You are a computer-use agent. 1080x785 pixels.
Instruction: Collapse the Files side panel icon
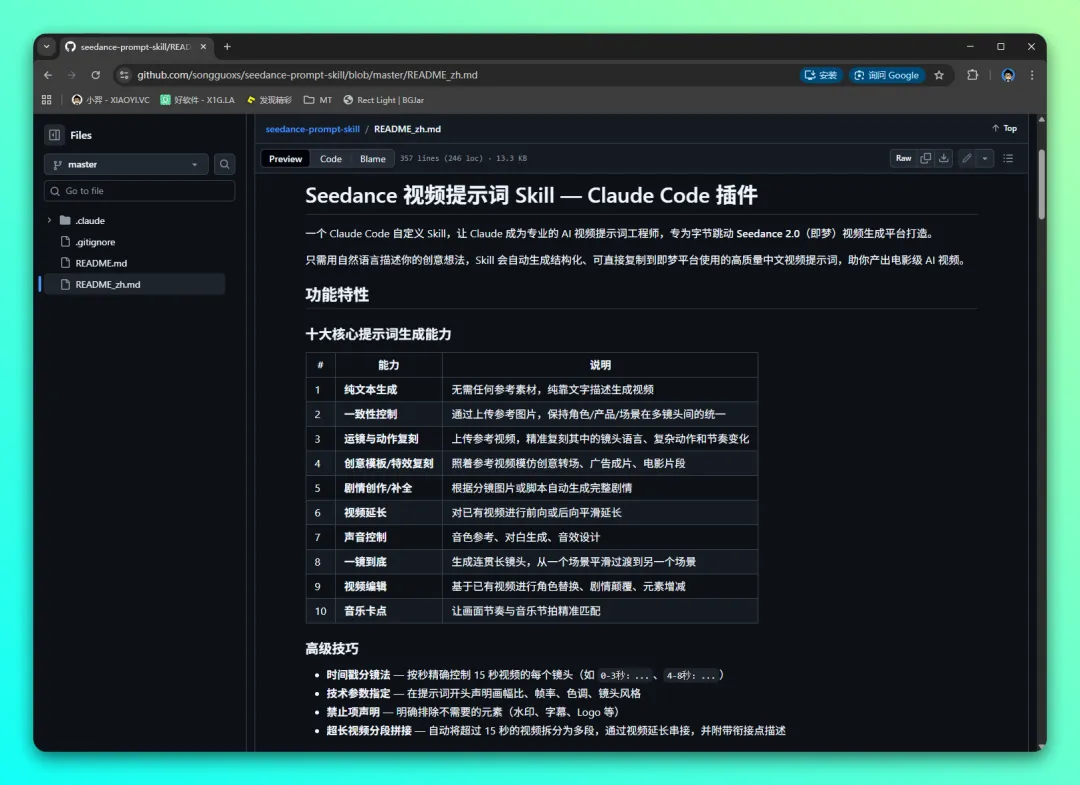tap(54, 135)
